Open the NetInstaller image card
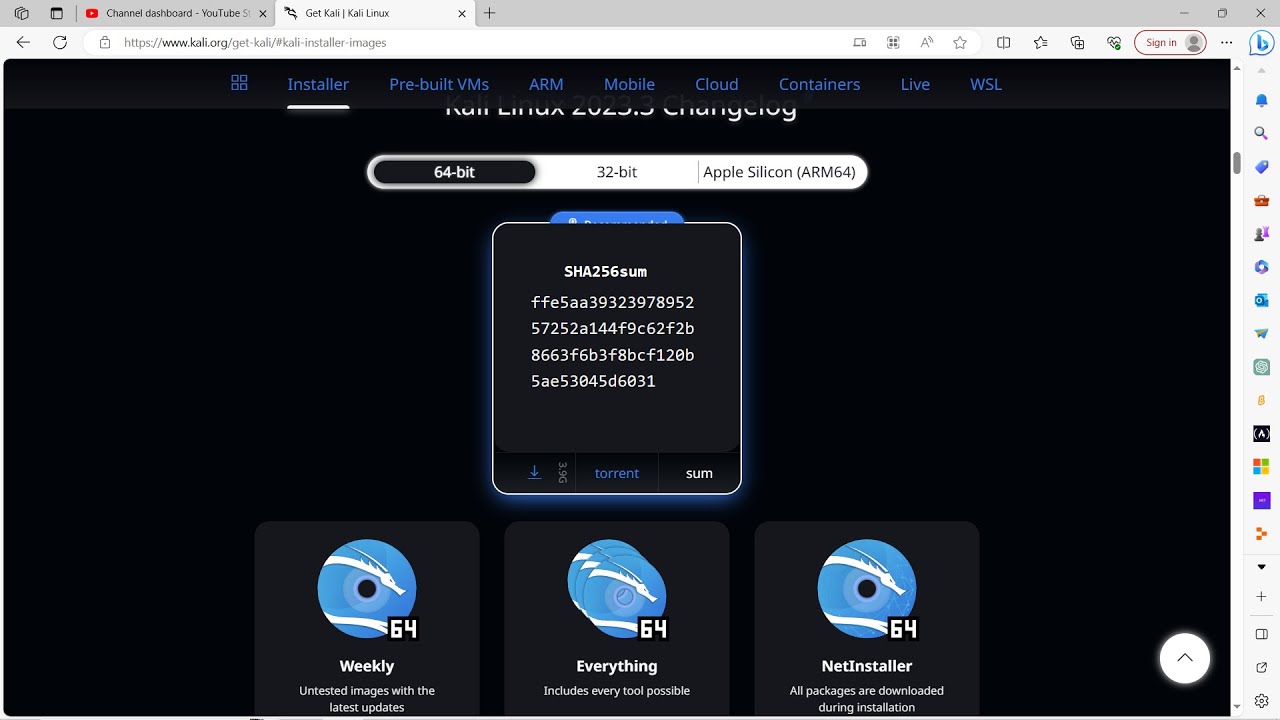 coord(867,618)
